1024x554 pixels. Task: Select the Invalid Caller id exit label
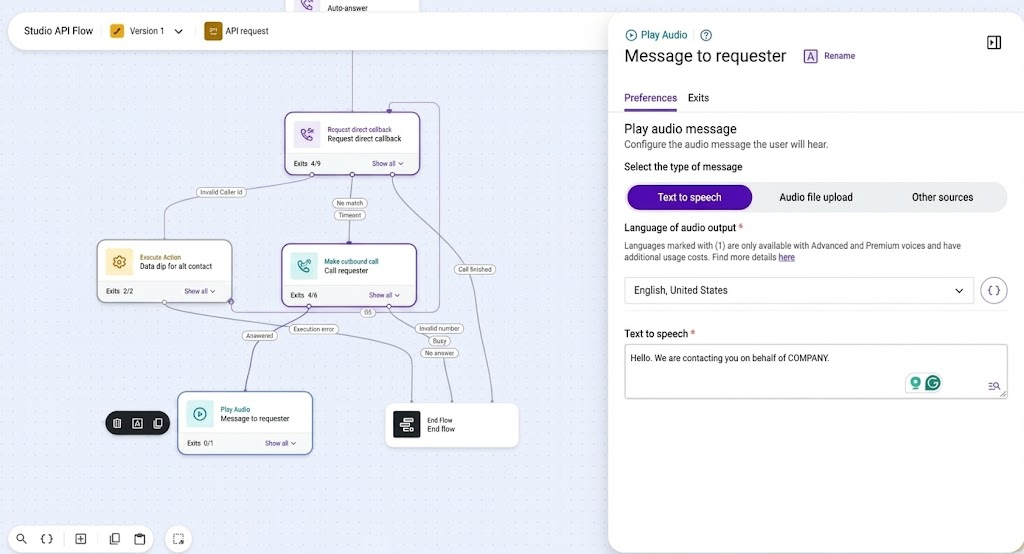click(x=221, y=192)
